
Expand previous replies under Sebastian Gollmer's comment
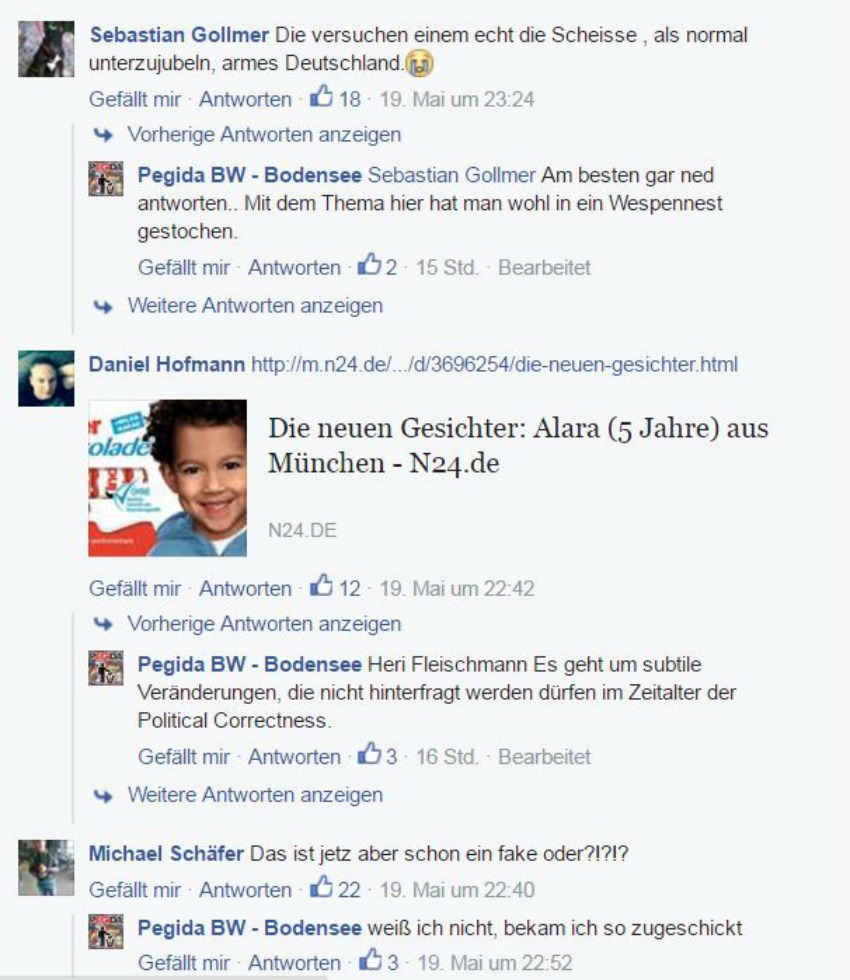pos(264,134)
